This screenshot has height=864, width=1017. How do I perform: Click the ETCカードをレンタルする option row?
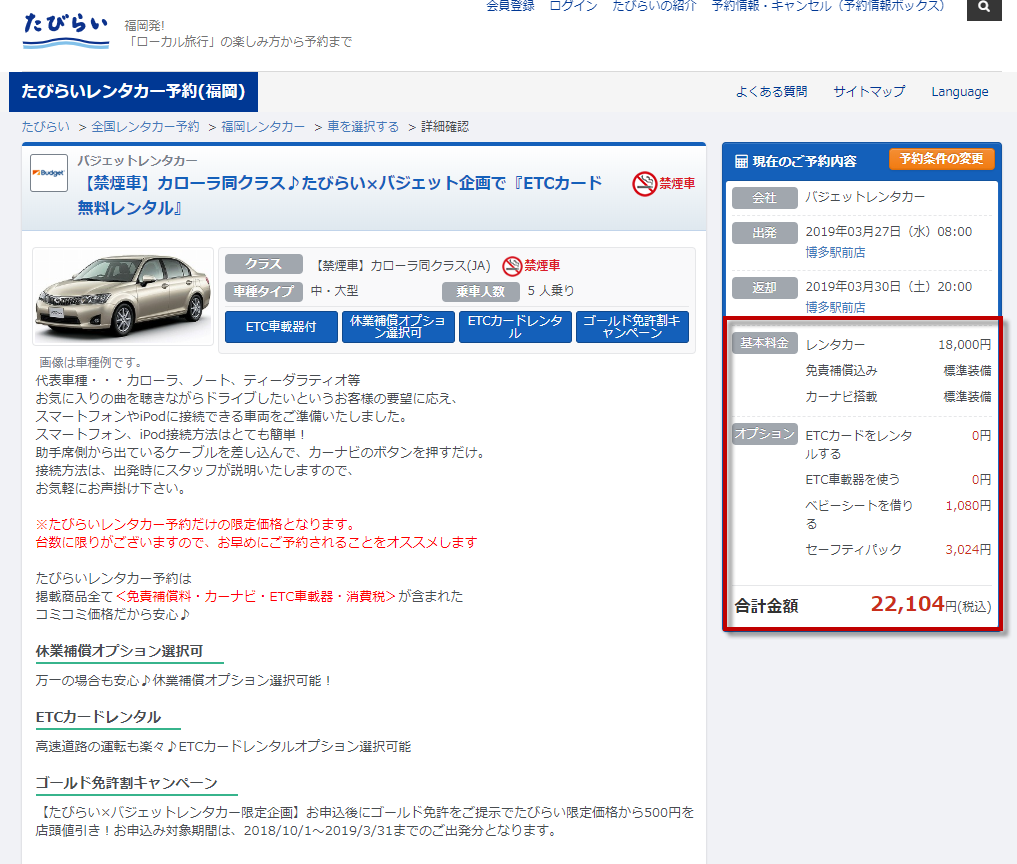coord(898,444)
